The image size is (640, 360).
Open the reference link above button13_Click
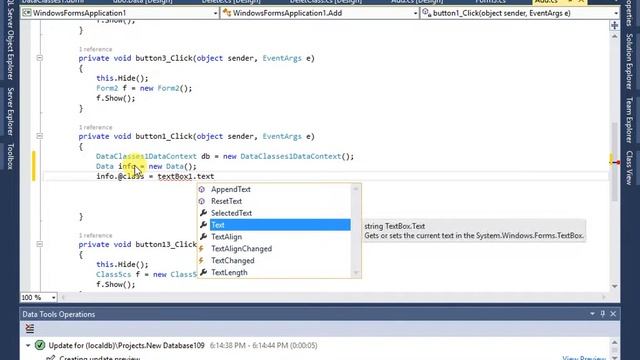coord(95,236)
